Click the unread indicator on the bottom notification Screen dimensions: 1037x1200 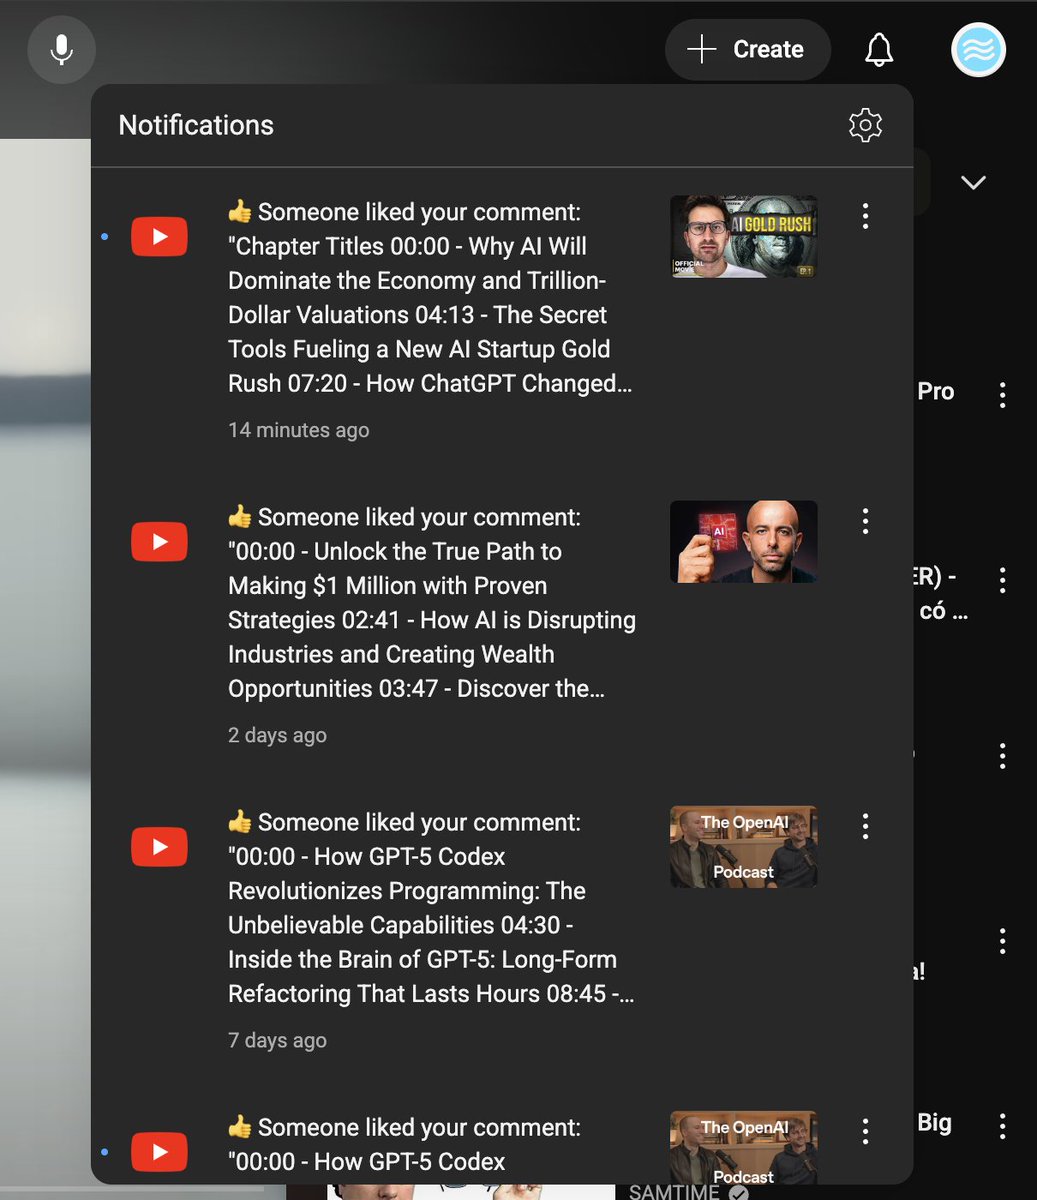coord(104,1151)
